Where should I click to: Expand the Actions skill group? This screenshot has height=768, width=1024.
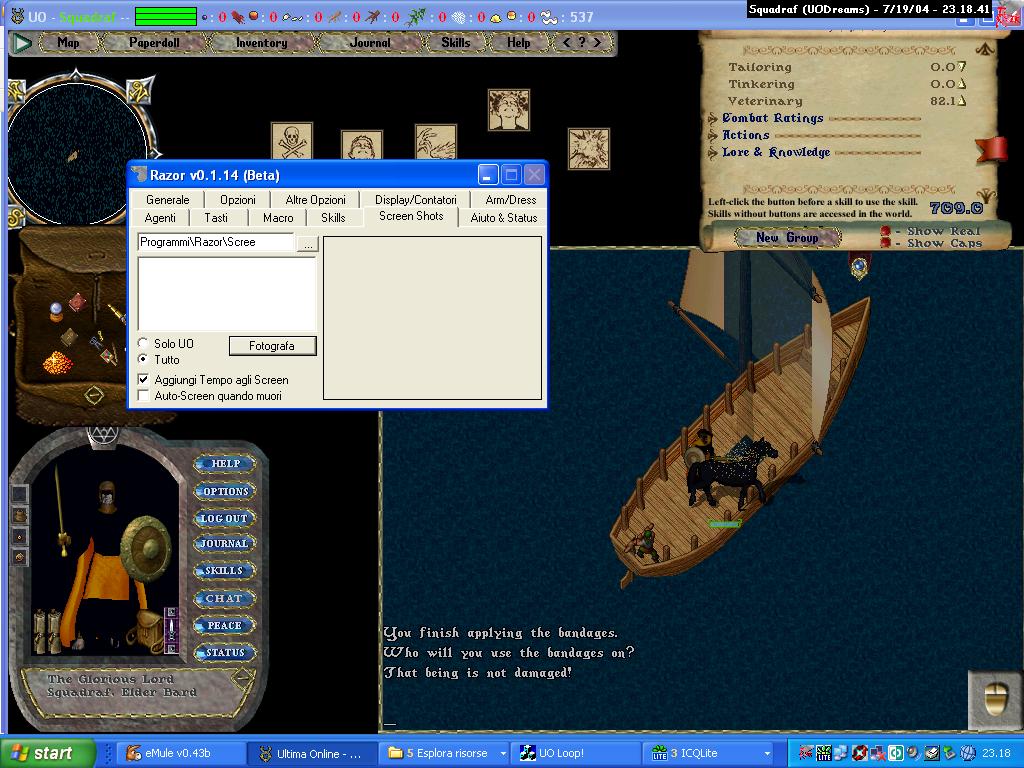(x=713, y=135)
